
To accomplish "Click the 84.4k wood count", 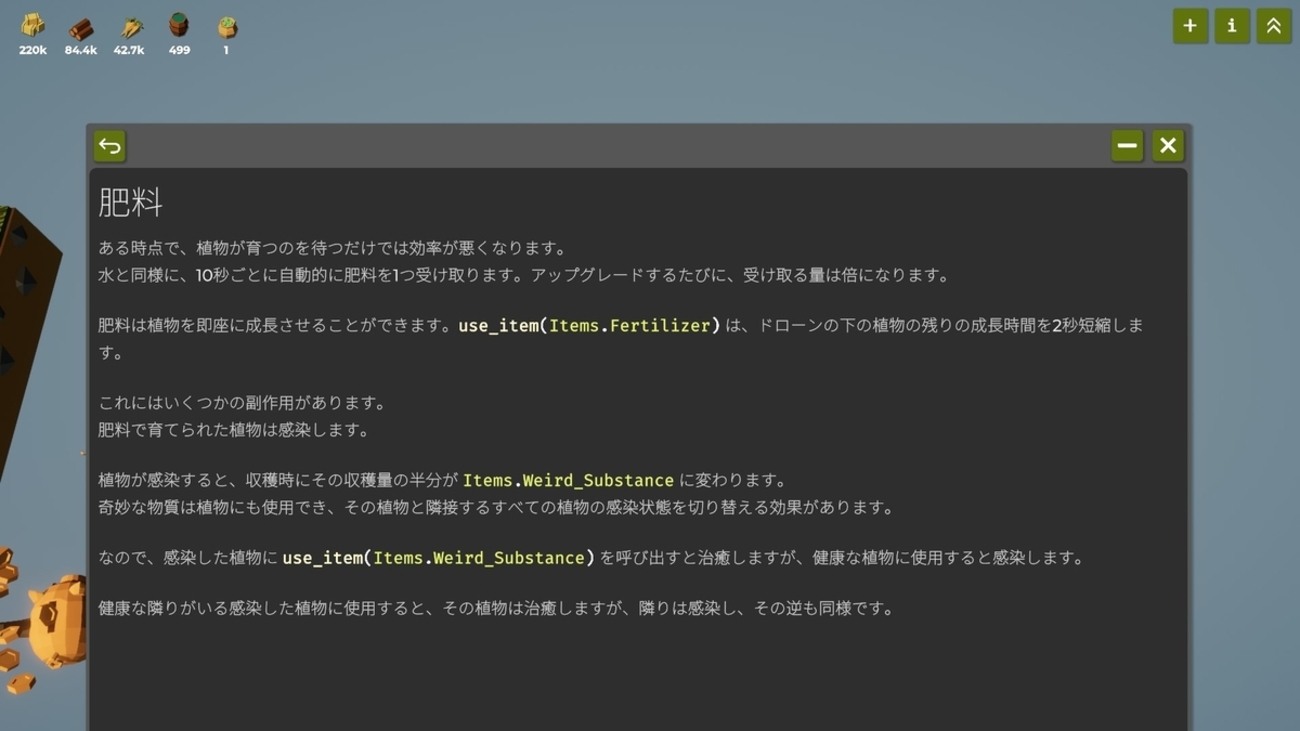I will click(x=81, y=50).
